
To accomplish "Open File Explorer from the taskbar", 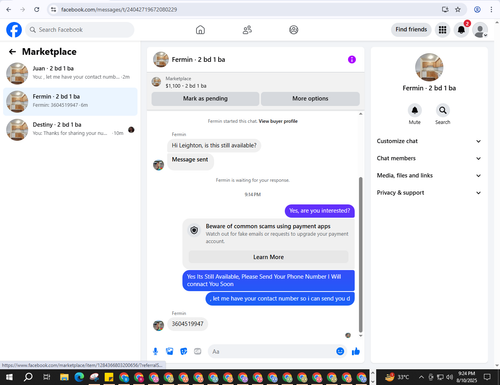I will 64,377.
